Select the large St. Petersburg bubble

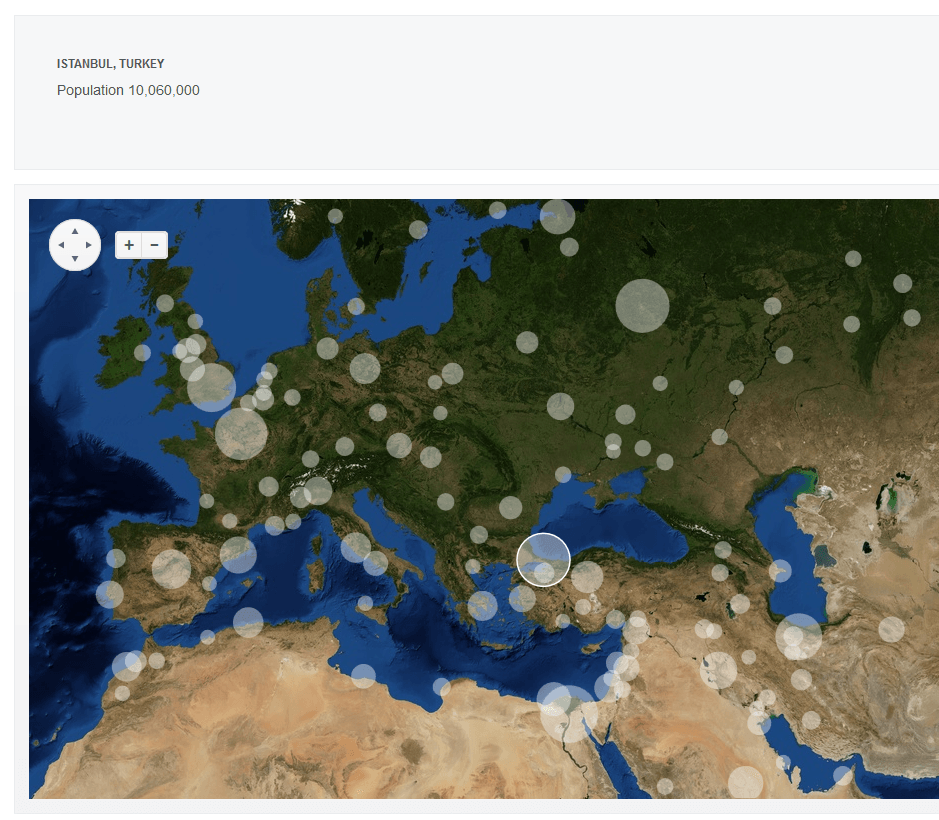(557, 216)
